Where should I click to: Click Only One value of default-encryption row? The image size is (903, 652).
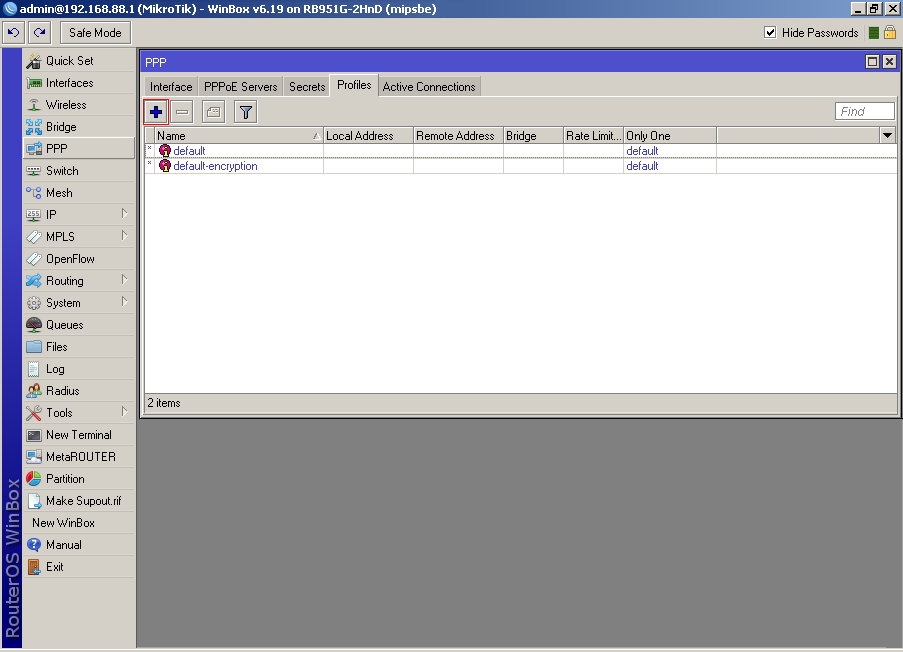(642, 166)
